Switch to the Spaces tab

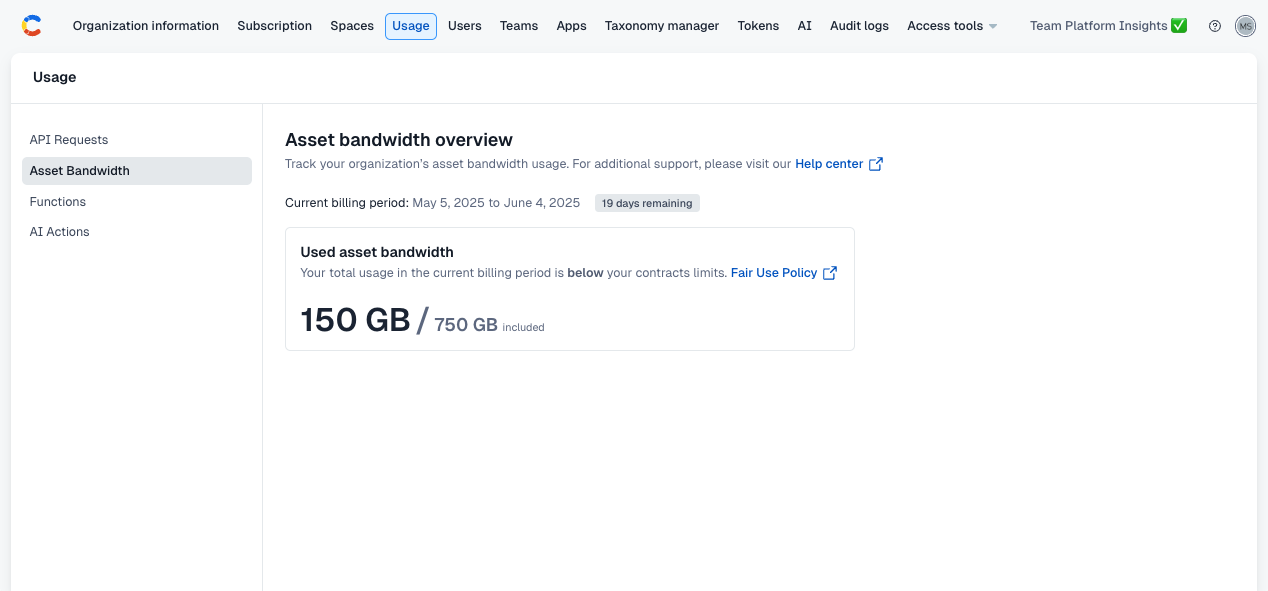[x=352, y=26]
